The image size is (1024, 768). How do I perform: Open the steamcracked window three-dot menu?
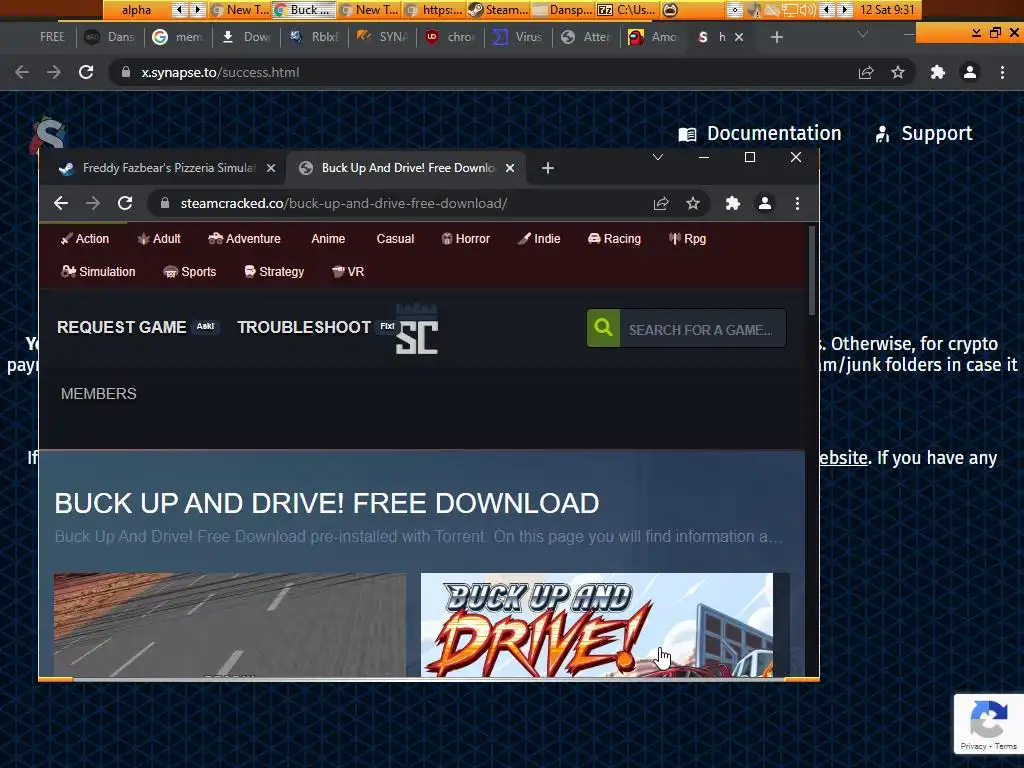click(x=797, y=203)
